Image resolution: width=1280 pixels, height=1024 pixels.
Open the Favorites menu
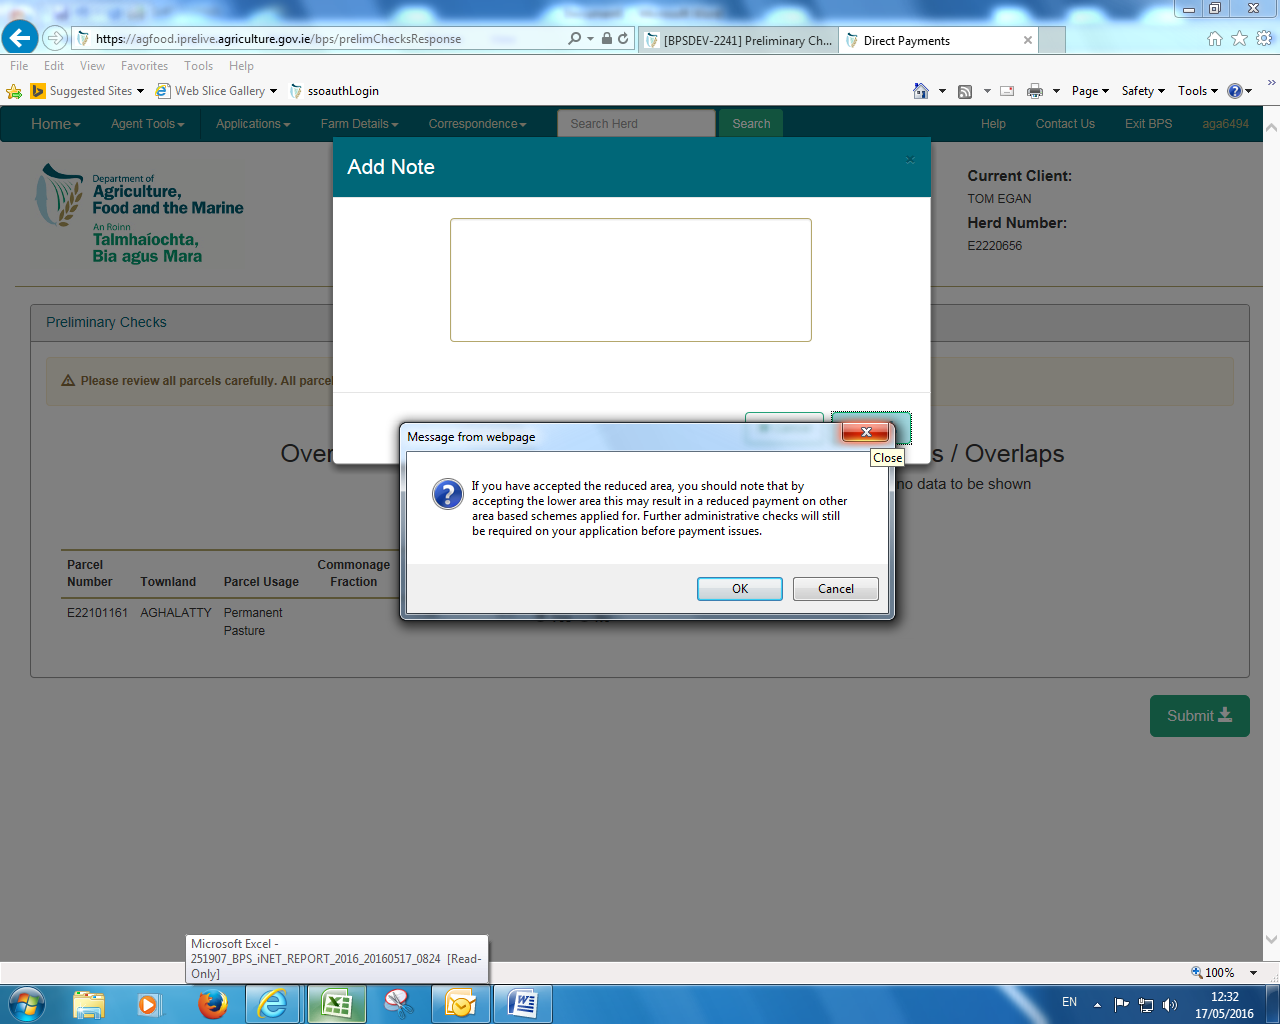[x=144, y=66]
